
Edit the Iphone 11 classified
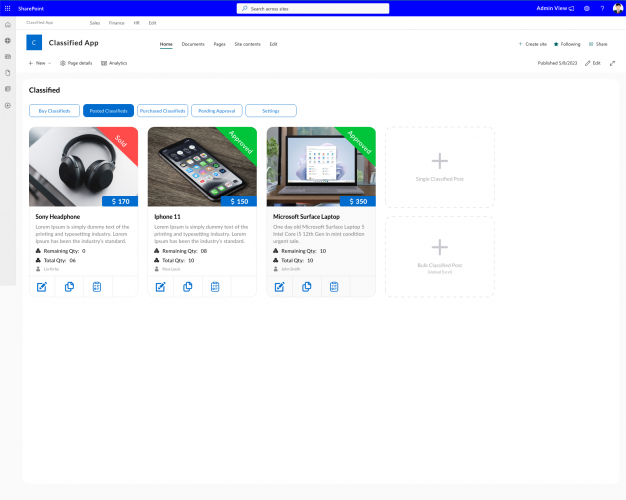click(x=160, y=287)
